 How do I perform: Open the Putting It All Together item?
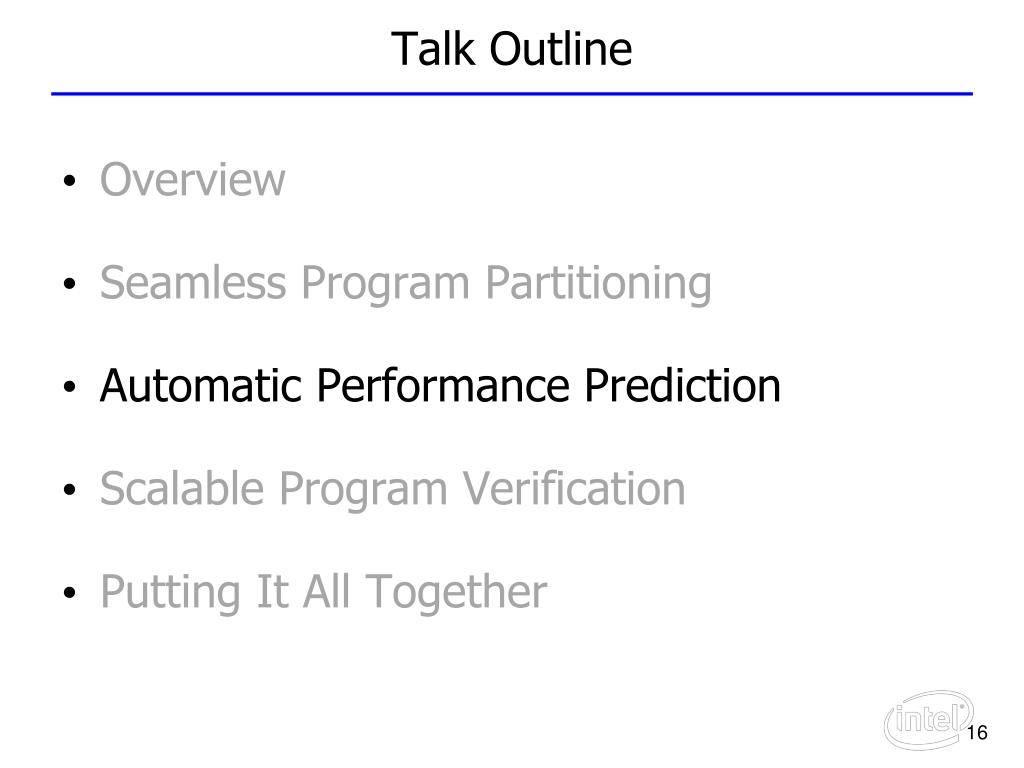[x=324, y=593]
